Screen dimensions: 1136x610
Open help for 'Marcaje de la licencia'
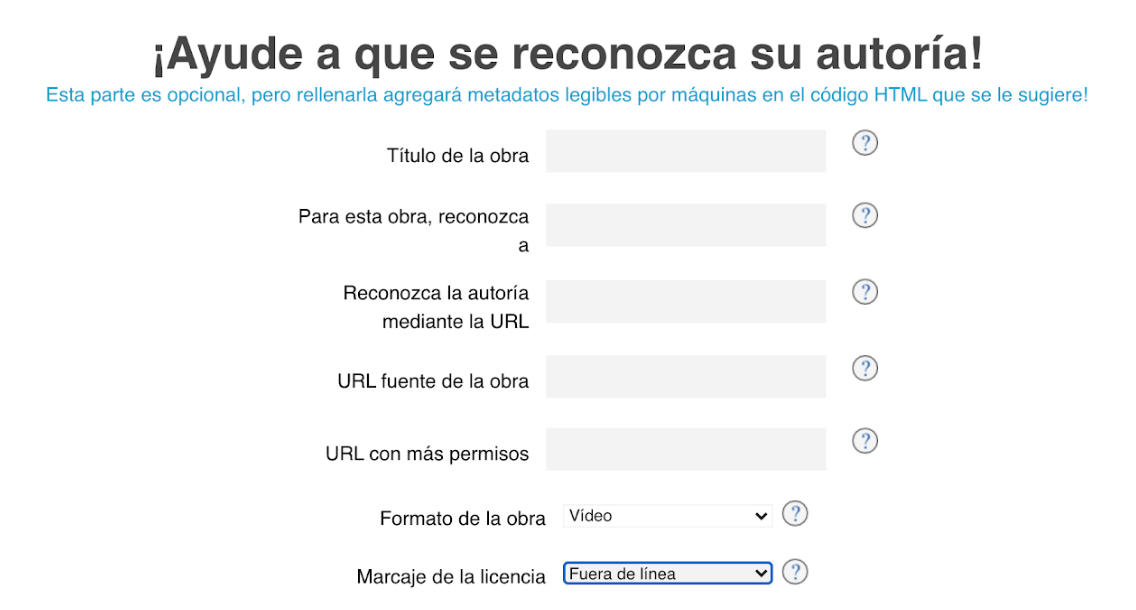[795, 572]
